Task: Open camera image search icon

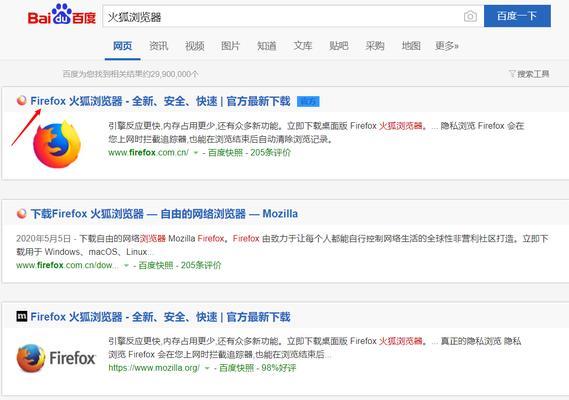Action: [x=470, y=16]
